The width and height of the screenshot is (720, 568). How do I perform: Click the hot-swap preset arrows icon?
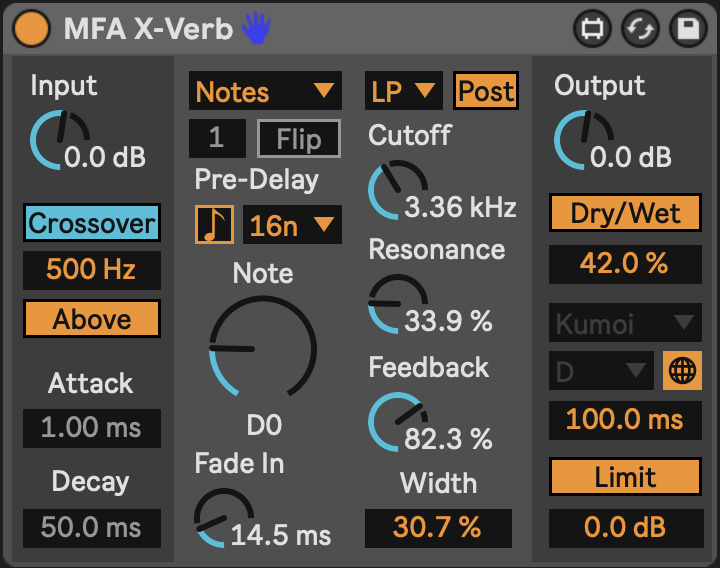pyautogui.click(x=641, y=29)
